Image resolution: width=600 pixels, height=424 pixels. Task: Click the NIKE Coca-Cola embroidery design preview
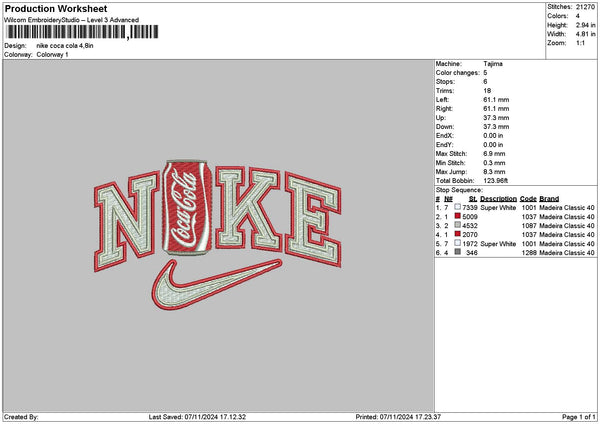(218, 235)
